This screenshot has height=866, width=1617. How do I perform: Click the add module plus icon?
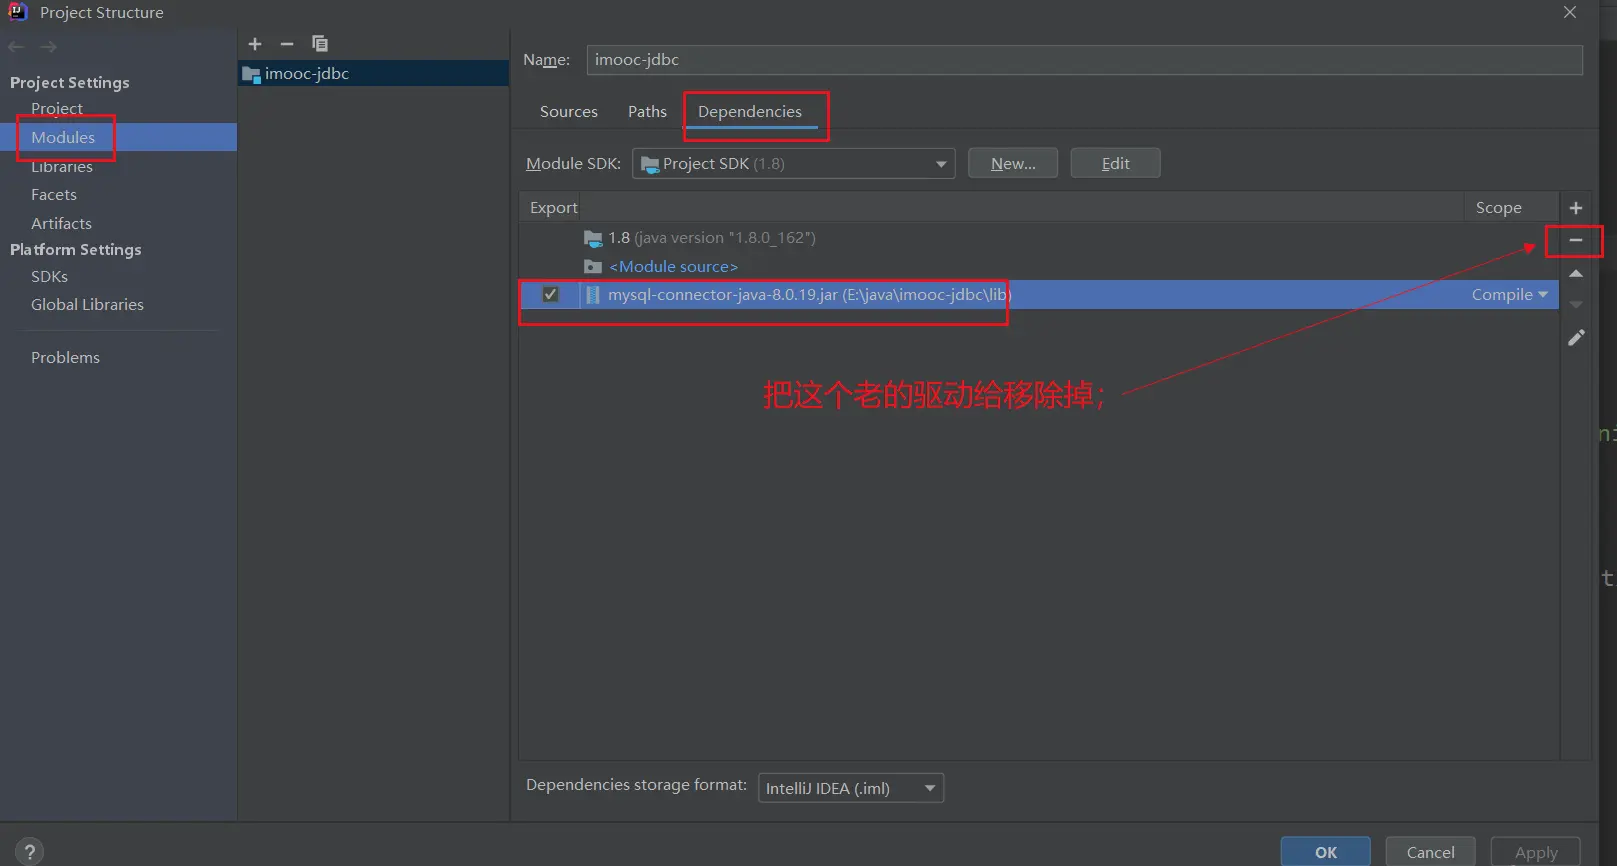[255, 44]
